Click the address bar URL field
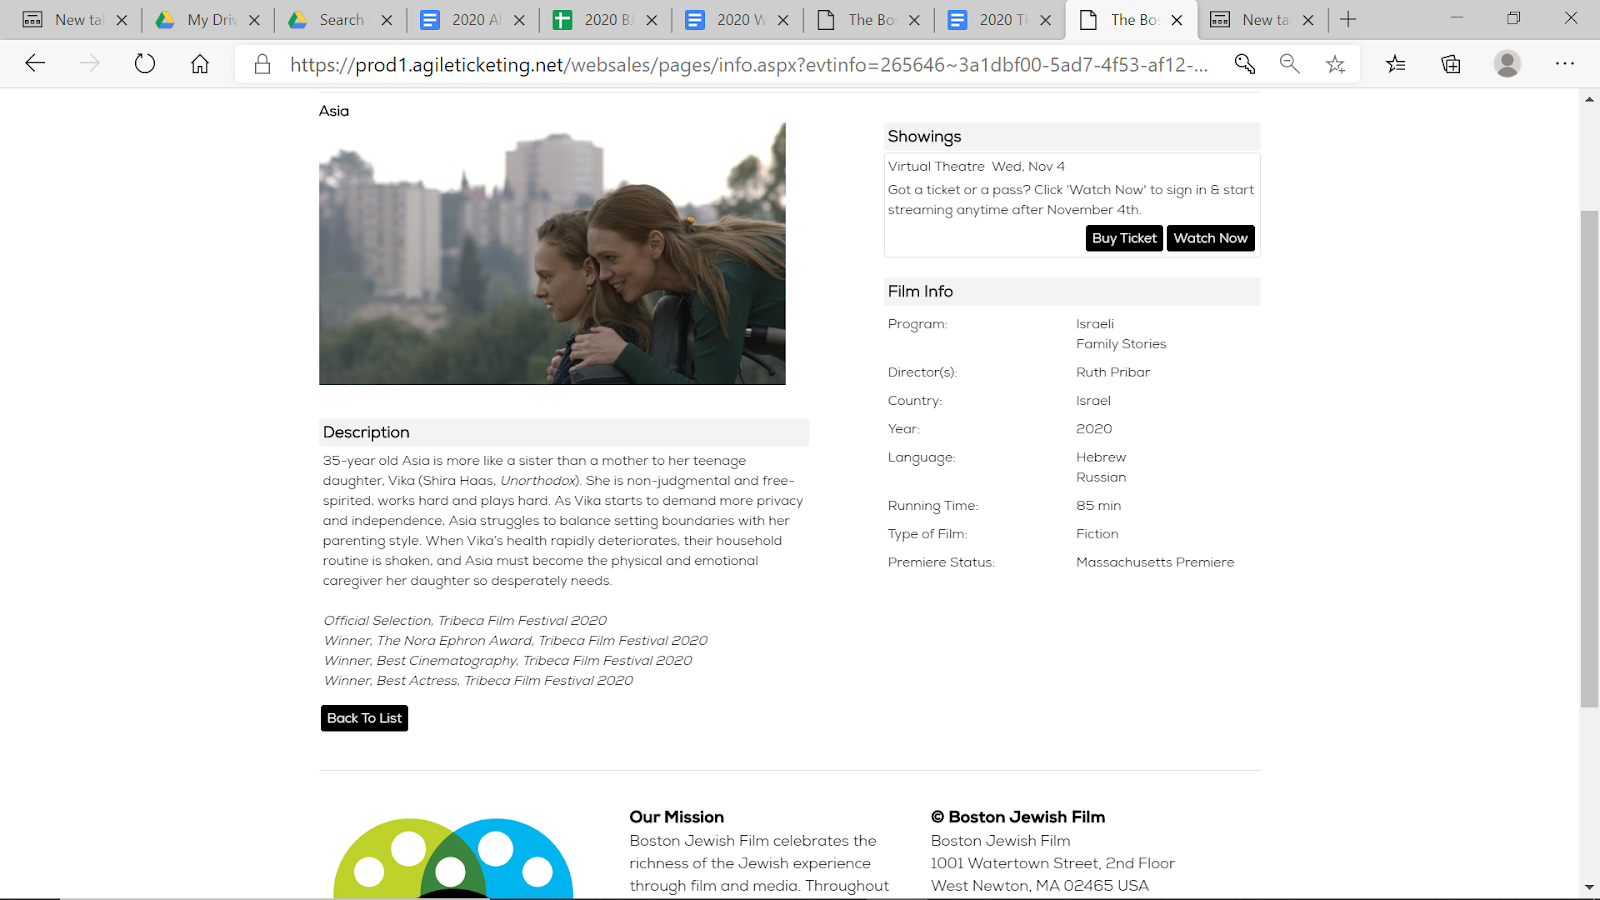 tap(748, 65)
